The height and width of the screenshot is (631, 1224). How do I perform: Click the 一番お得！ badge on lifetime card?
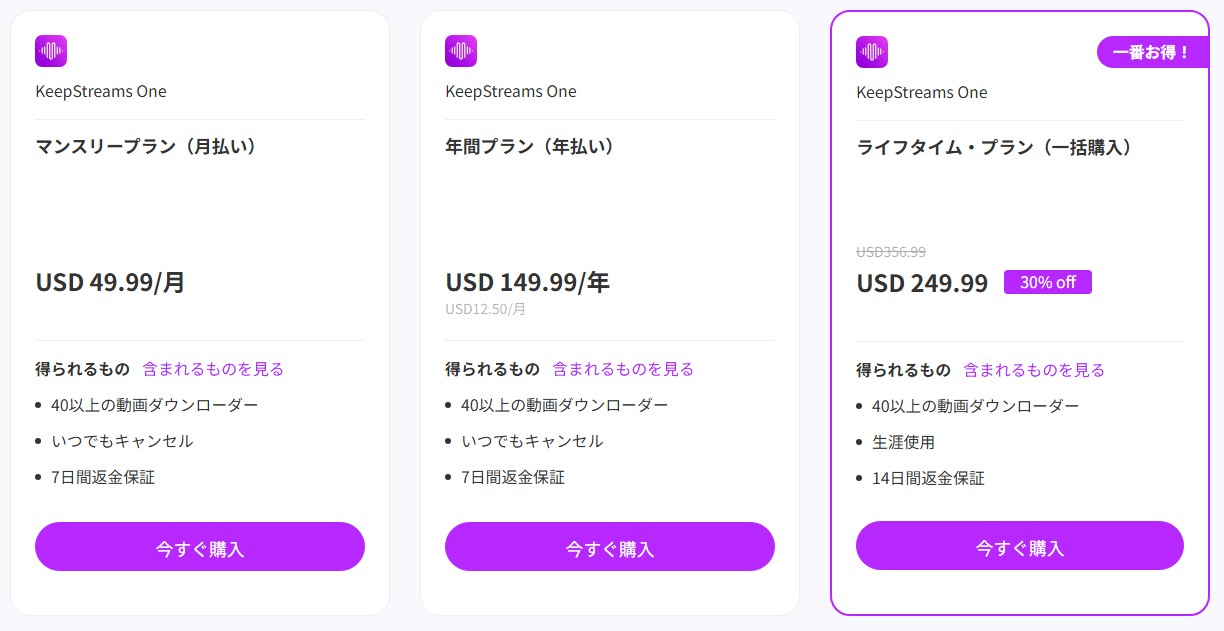click(1151, 52)
